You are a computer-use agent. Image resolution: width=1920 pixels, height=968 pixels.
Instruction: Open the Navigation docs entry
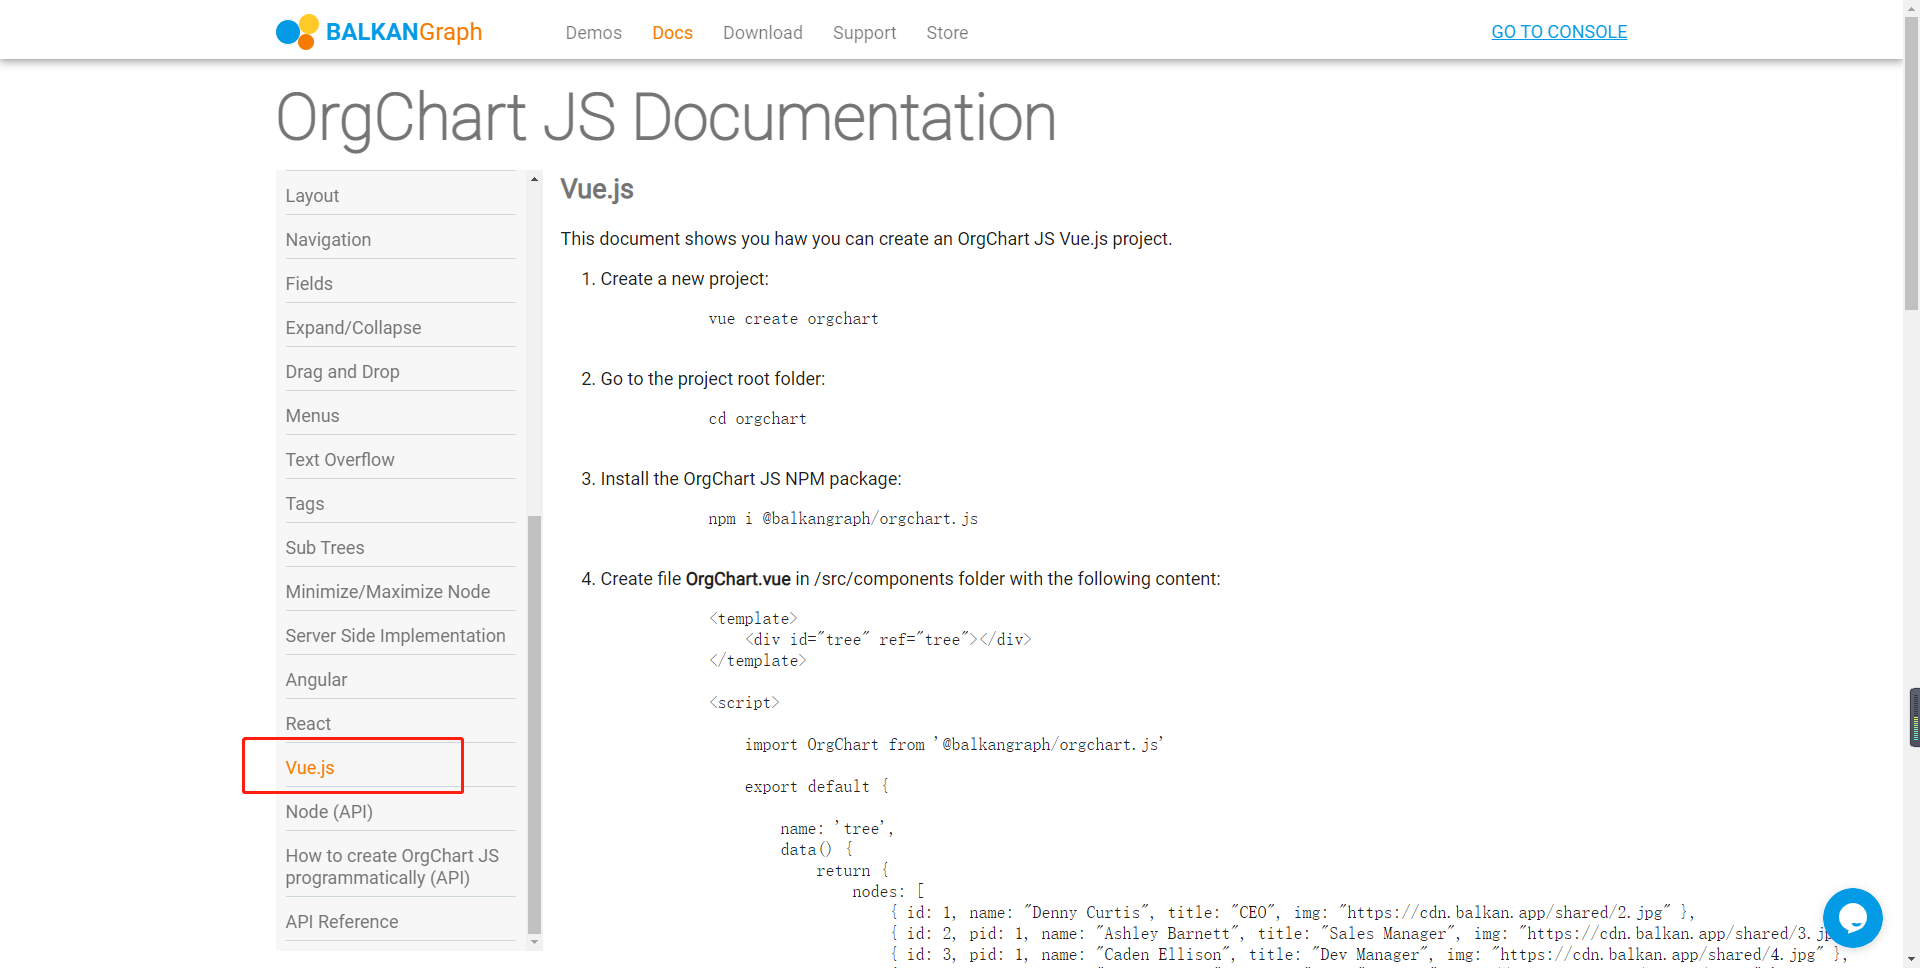[400, 240]
